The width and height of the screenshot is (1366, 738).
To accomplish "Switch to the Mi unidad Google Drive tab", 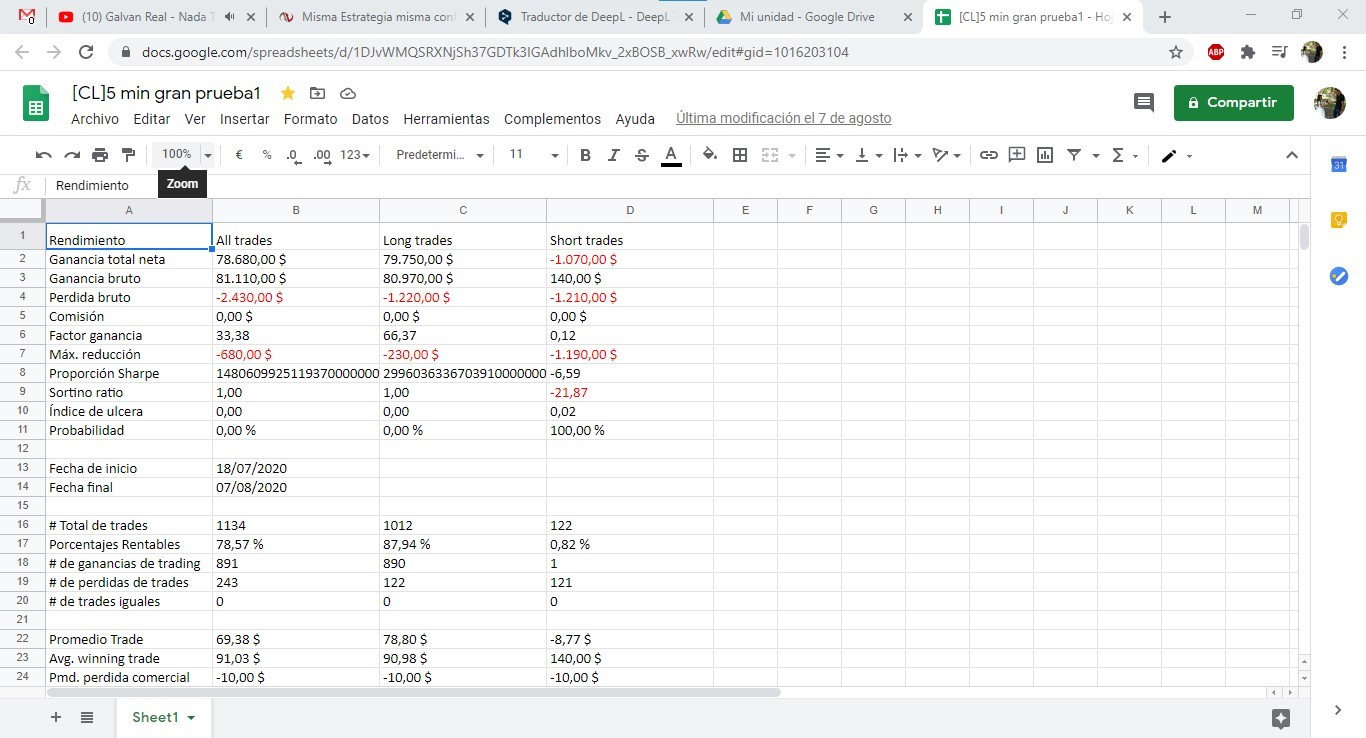I will [x=814, y=17].
